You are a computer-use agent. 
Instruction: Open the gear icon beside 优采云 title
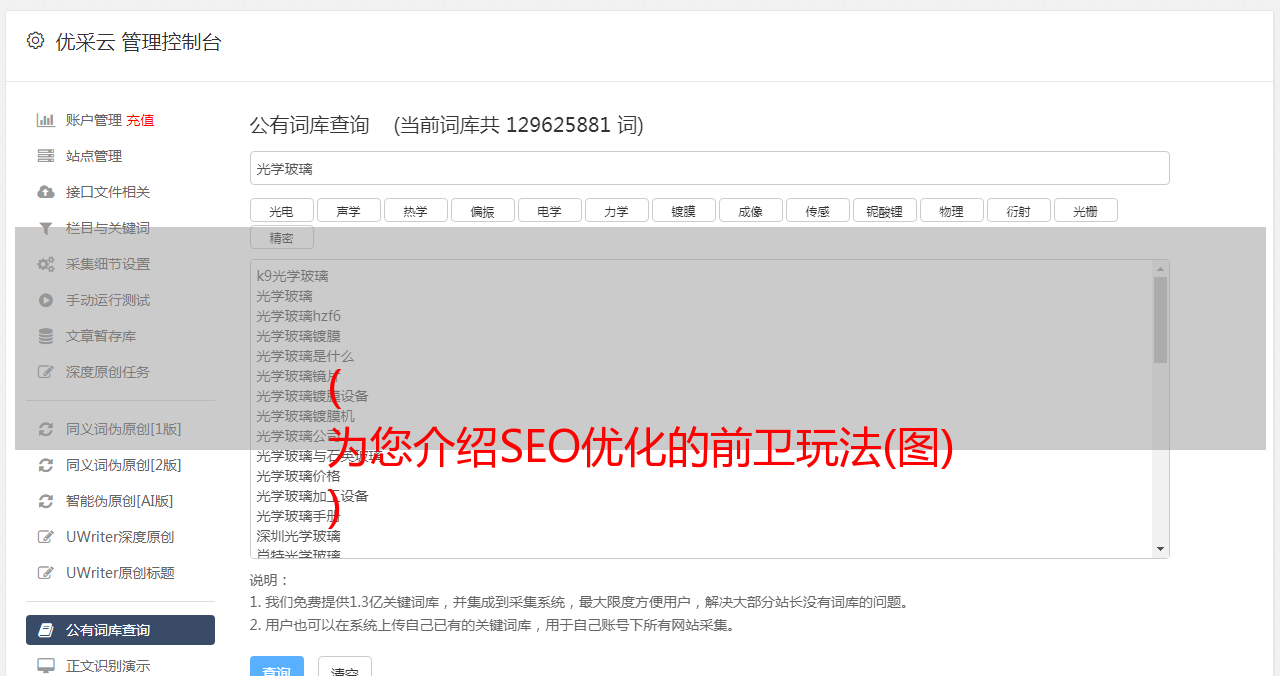35,41
